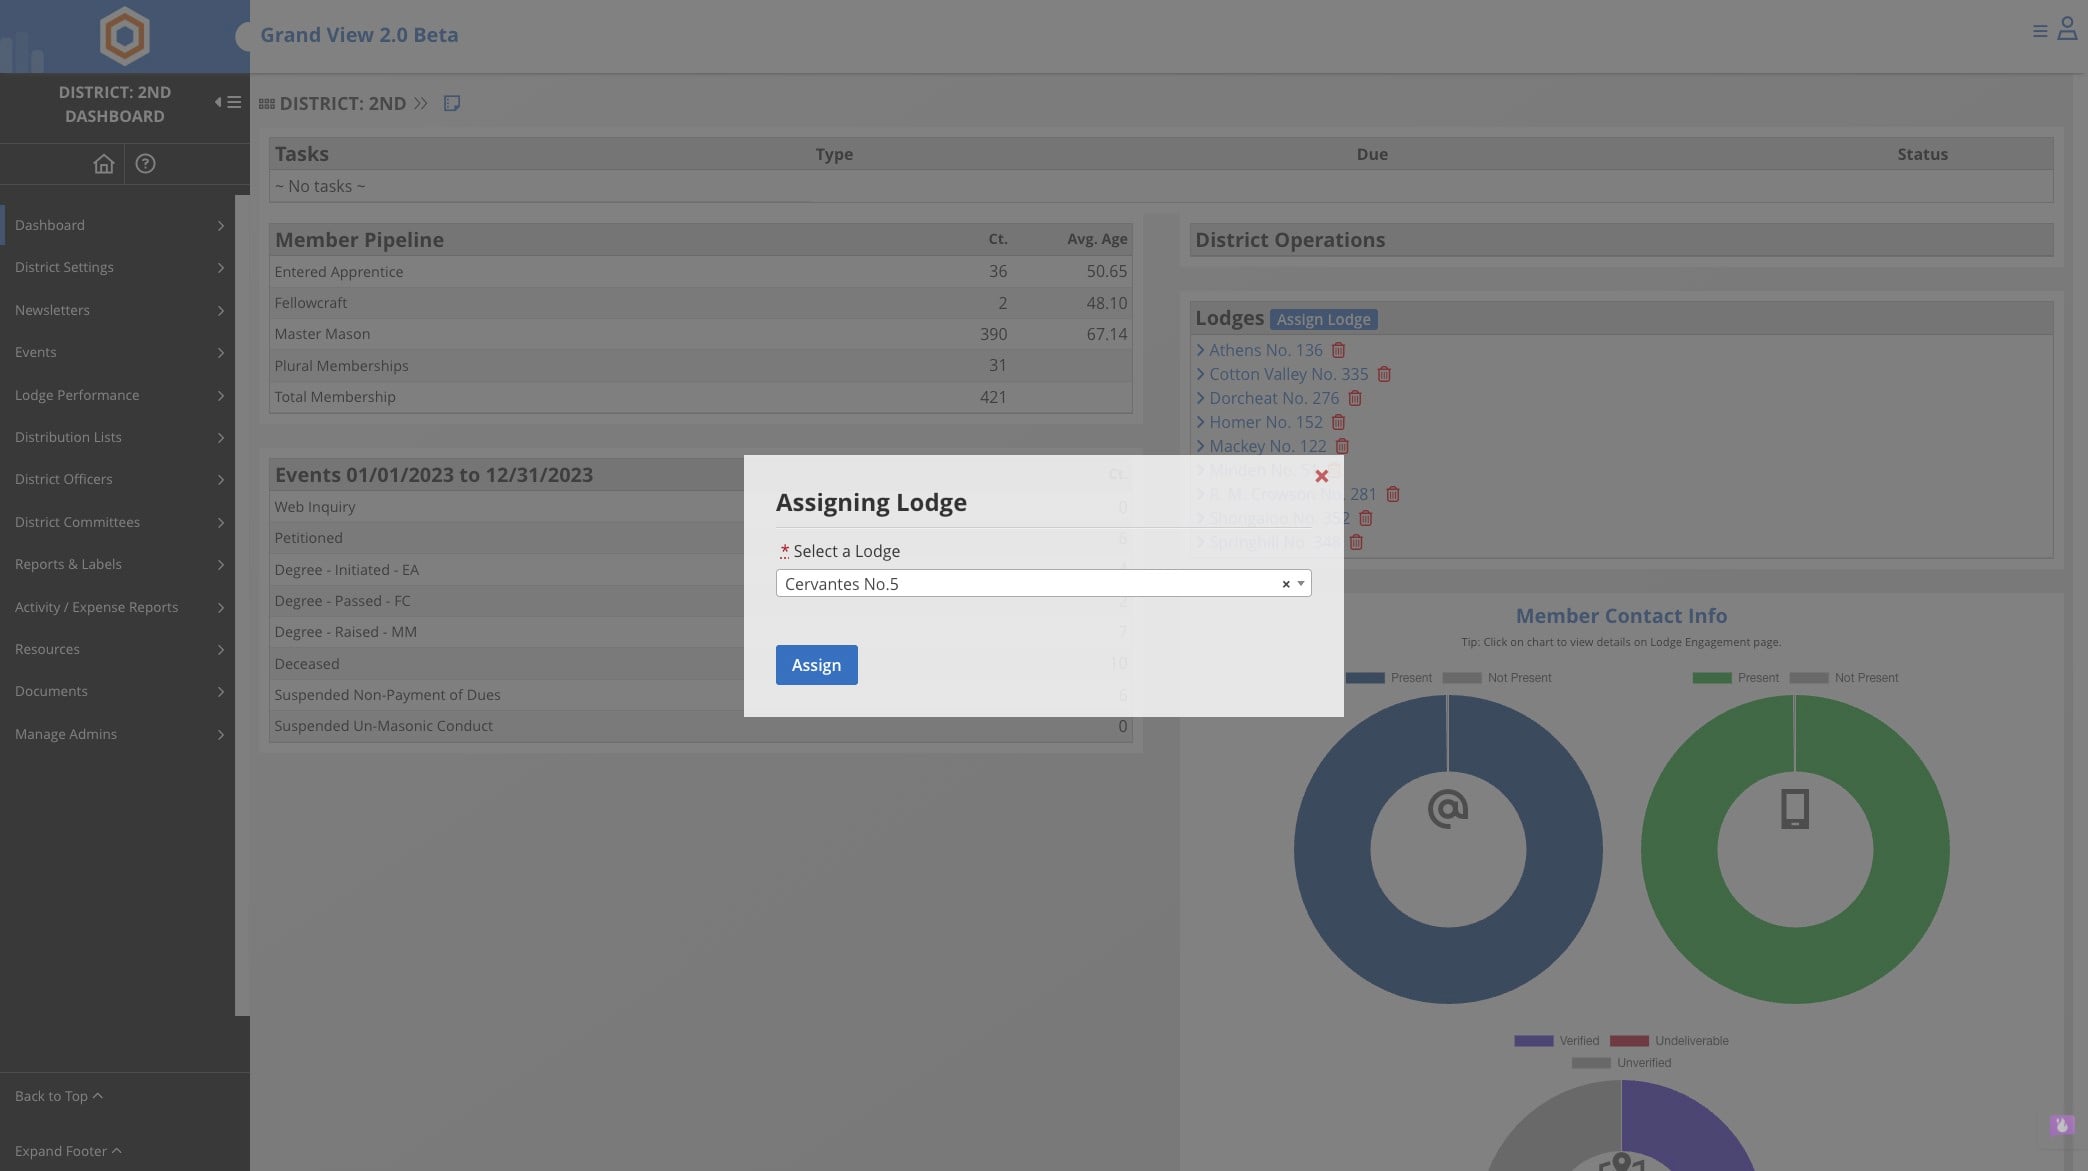Click the Grand View 2.0 Beta title
This screenshot has height=1171, width=2088.
[x=359, y=35]
